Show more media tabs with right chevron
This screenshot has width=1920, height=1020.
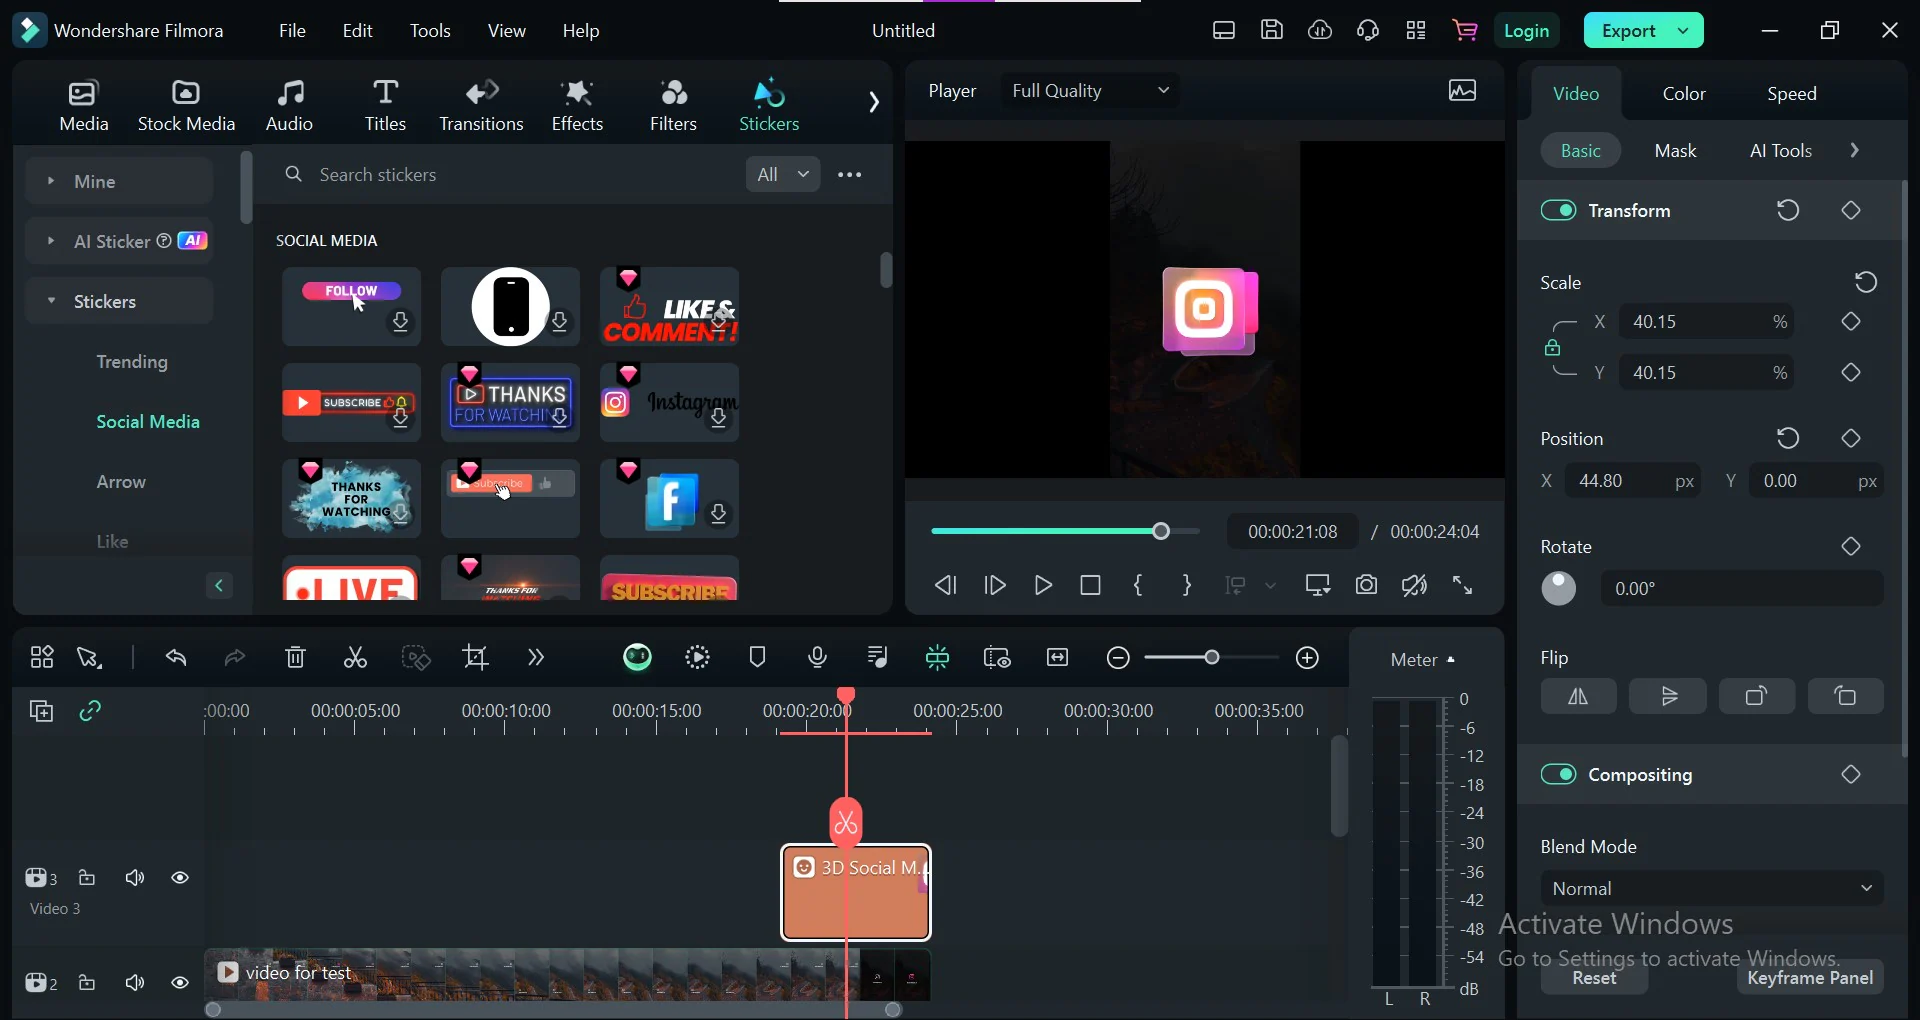tap(873, 102)
